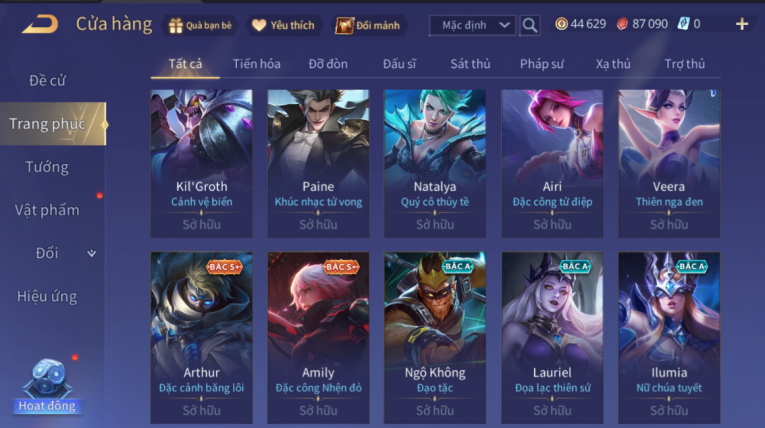
Task: Select the Natalya Quý cô thủy tề skin
Action: click(435, 163)
